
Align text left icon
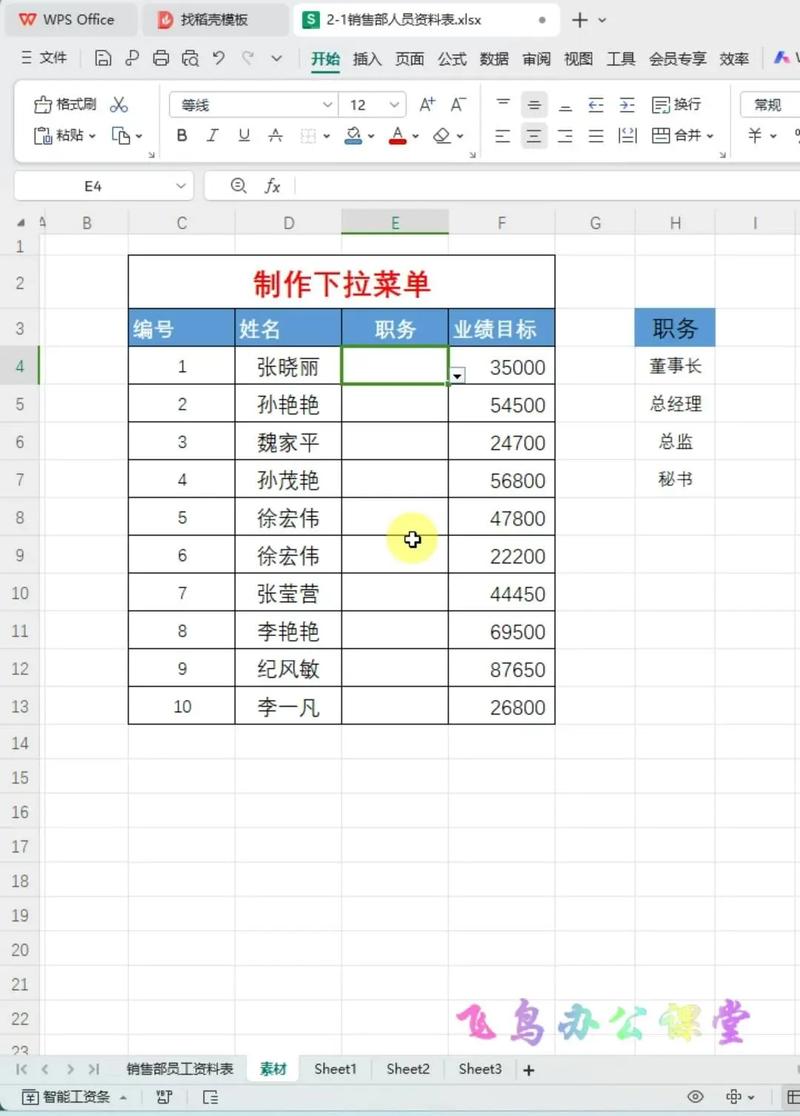[x=502, y=135]
